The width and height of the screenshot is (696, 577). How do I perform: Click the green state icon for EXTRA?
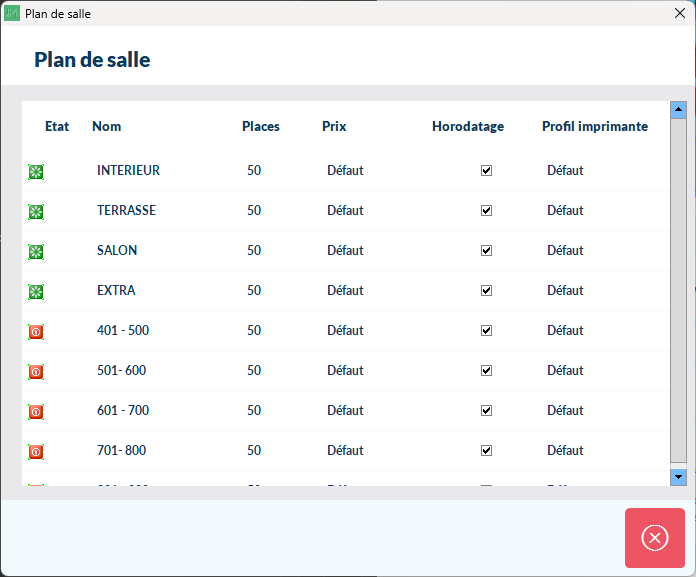tap(36, 292)
